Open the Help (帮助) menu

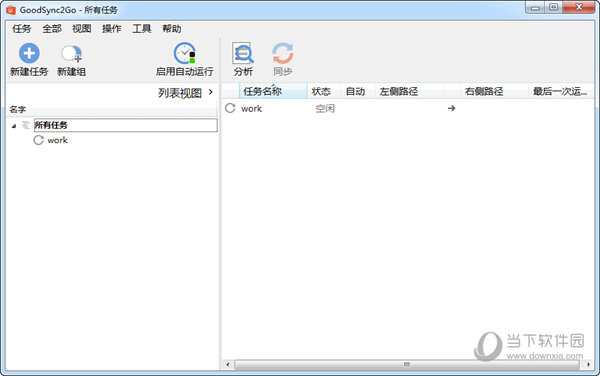click(x=171, y=29)
